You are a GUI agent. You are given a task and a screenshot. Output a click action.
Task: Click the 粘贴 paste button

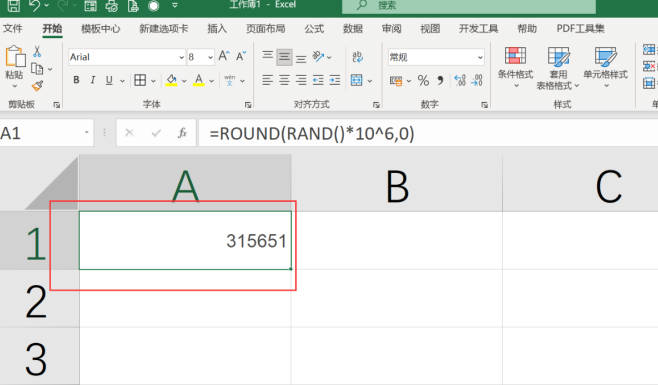pos(15,62)
